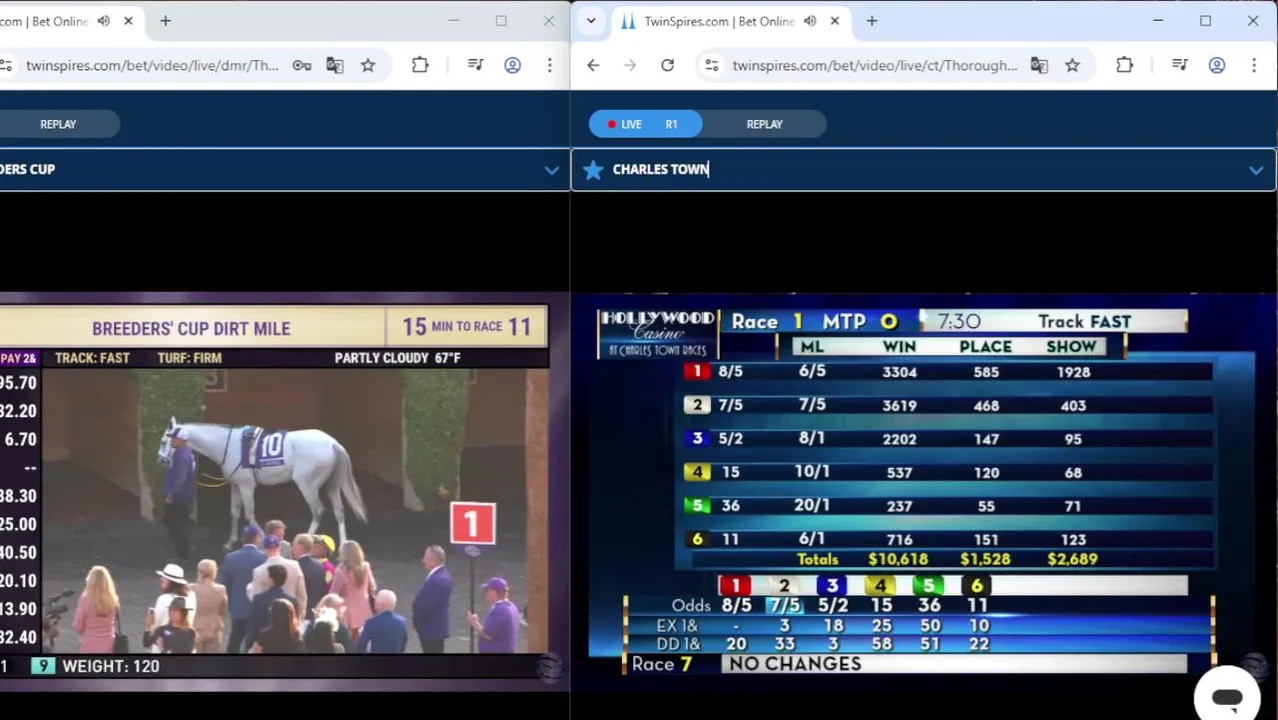Go forward in right window

pos(630,65)
